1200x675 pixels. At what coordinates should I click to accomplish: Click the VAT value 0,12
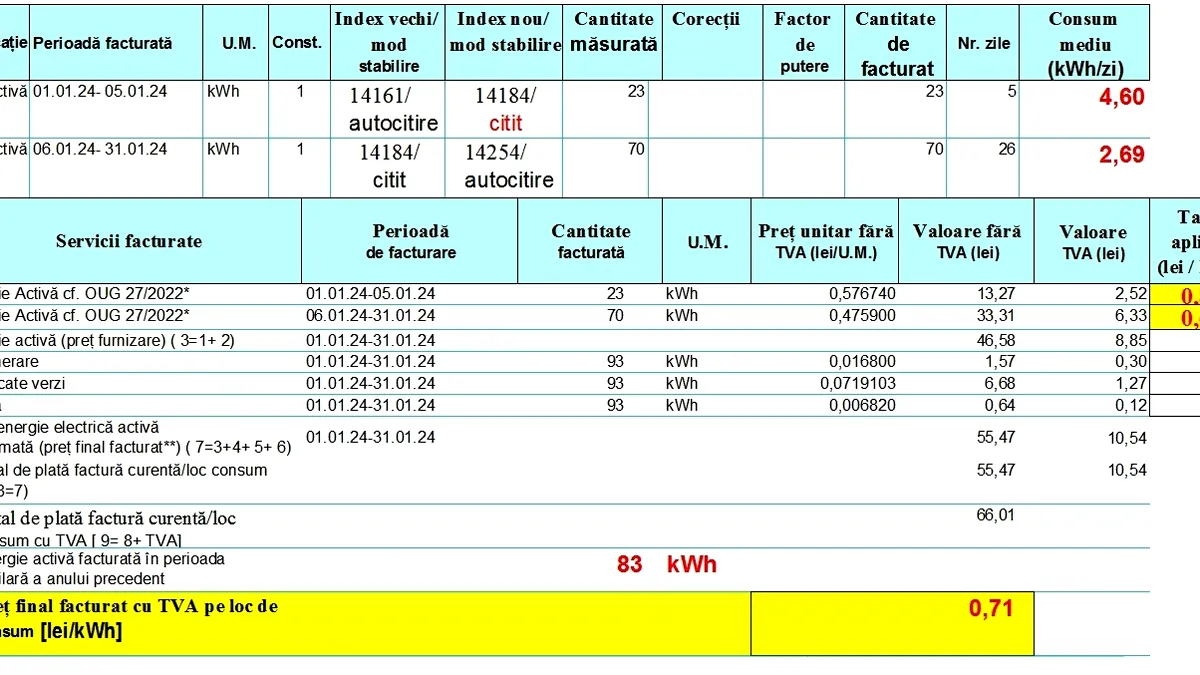point(1131,405)
